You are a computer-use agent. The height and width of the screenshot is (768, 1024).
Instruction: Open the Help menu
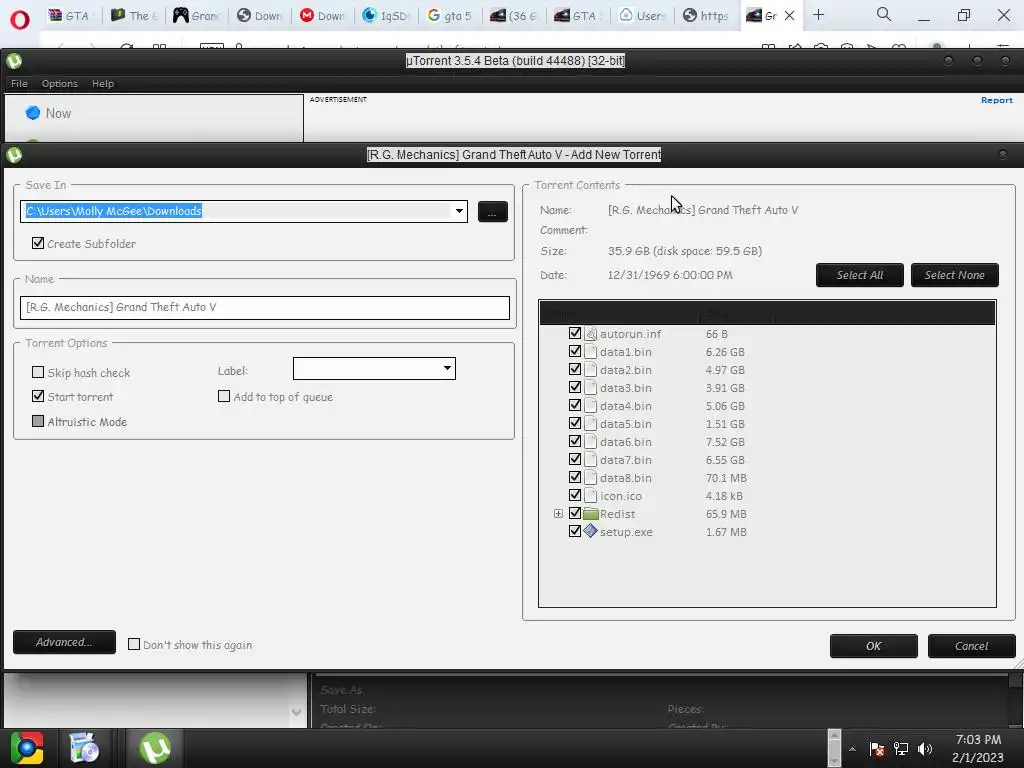(x=103, y=84)
